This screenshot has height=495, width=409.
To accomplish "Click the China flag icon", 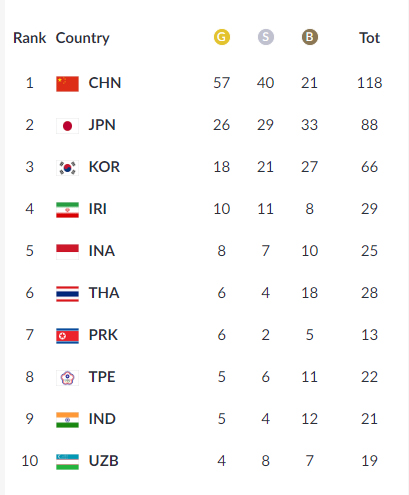I will (x=67, y=84).
